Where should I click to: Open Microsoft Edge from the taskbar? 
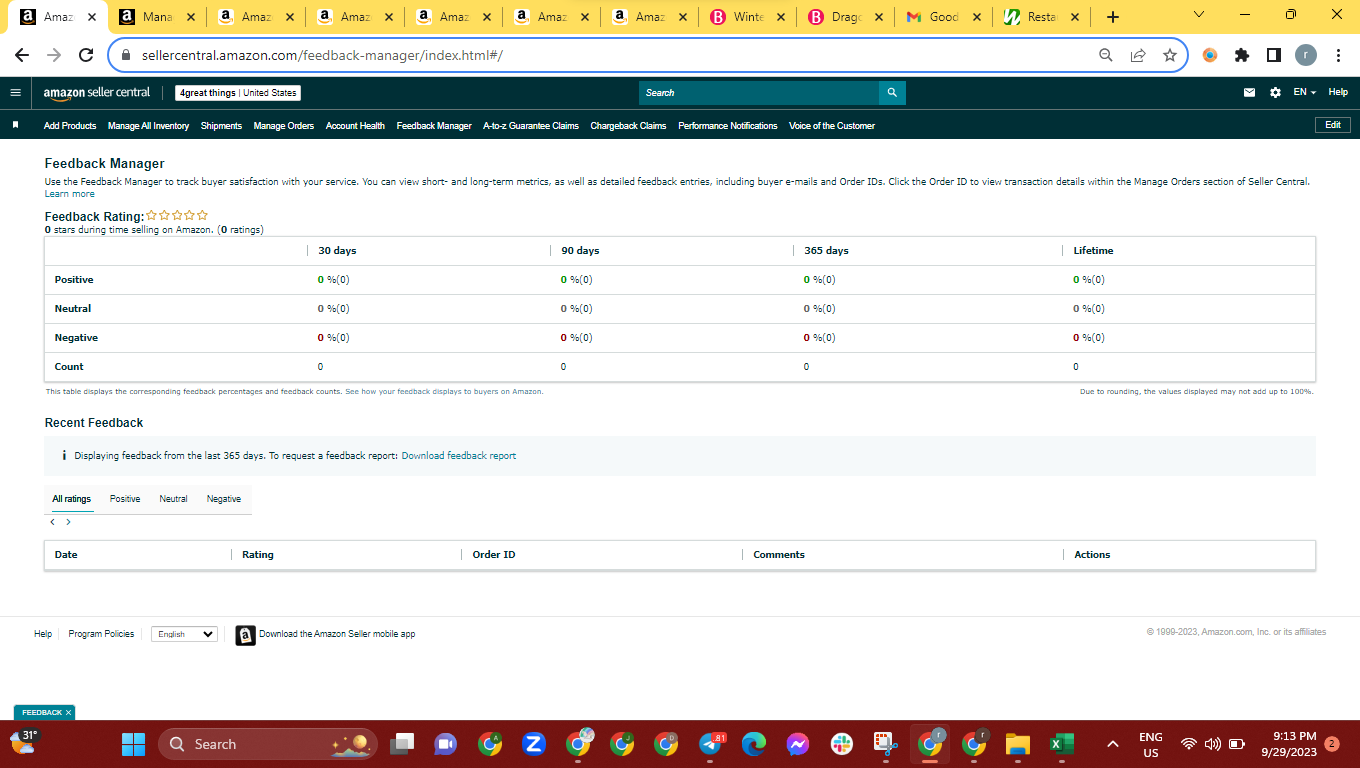[x=754, y=744]
